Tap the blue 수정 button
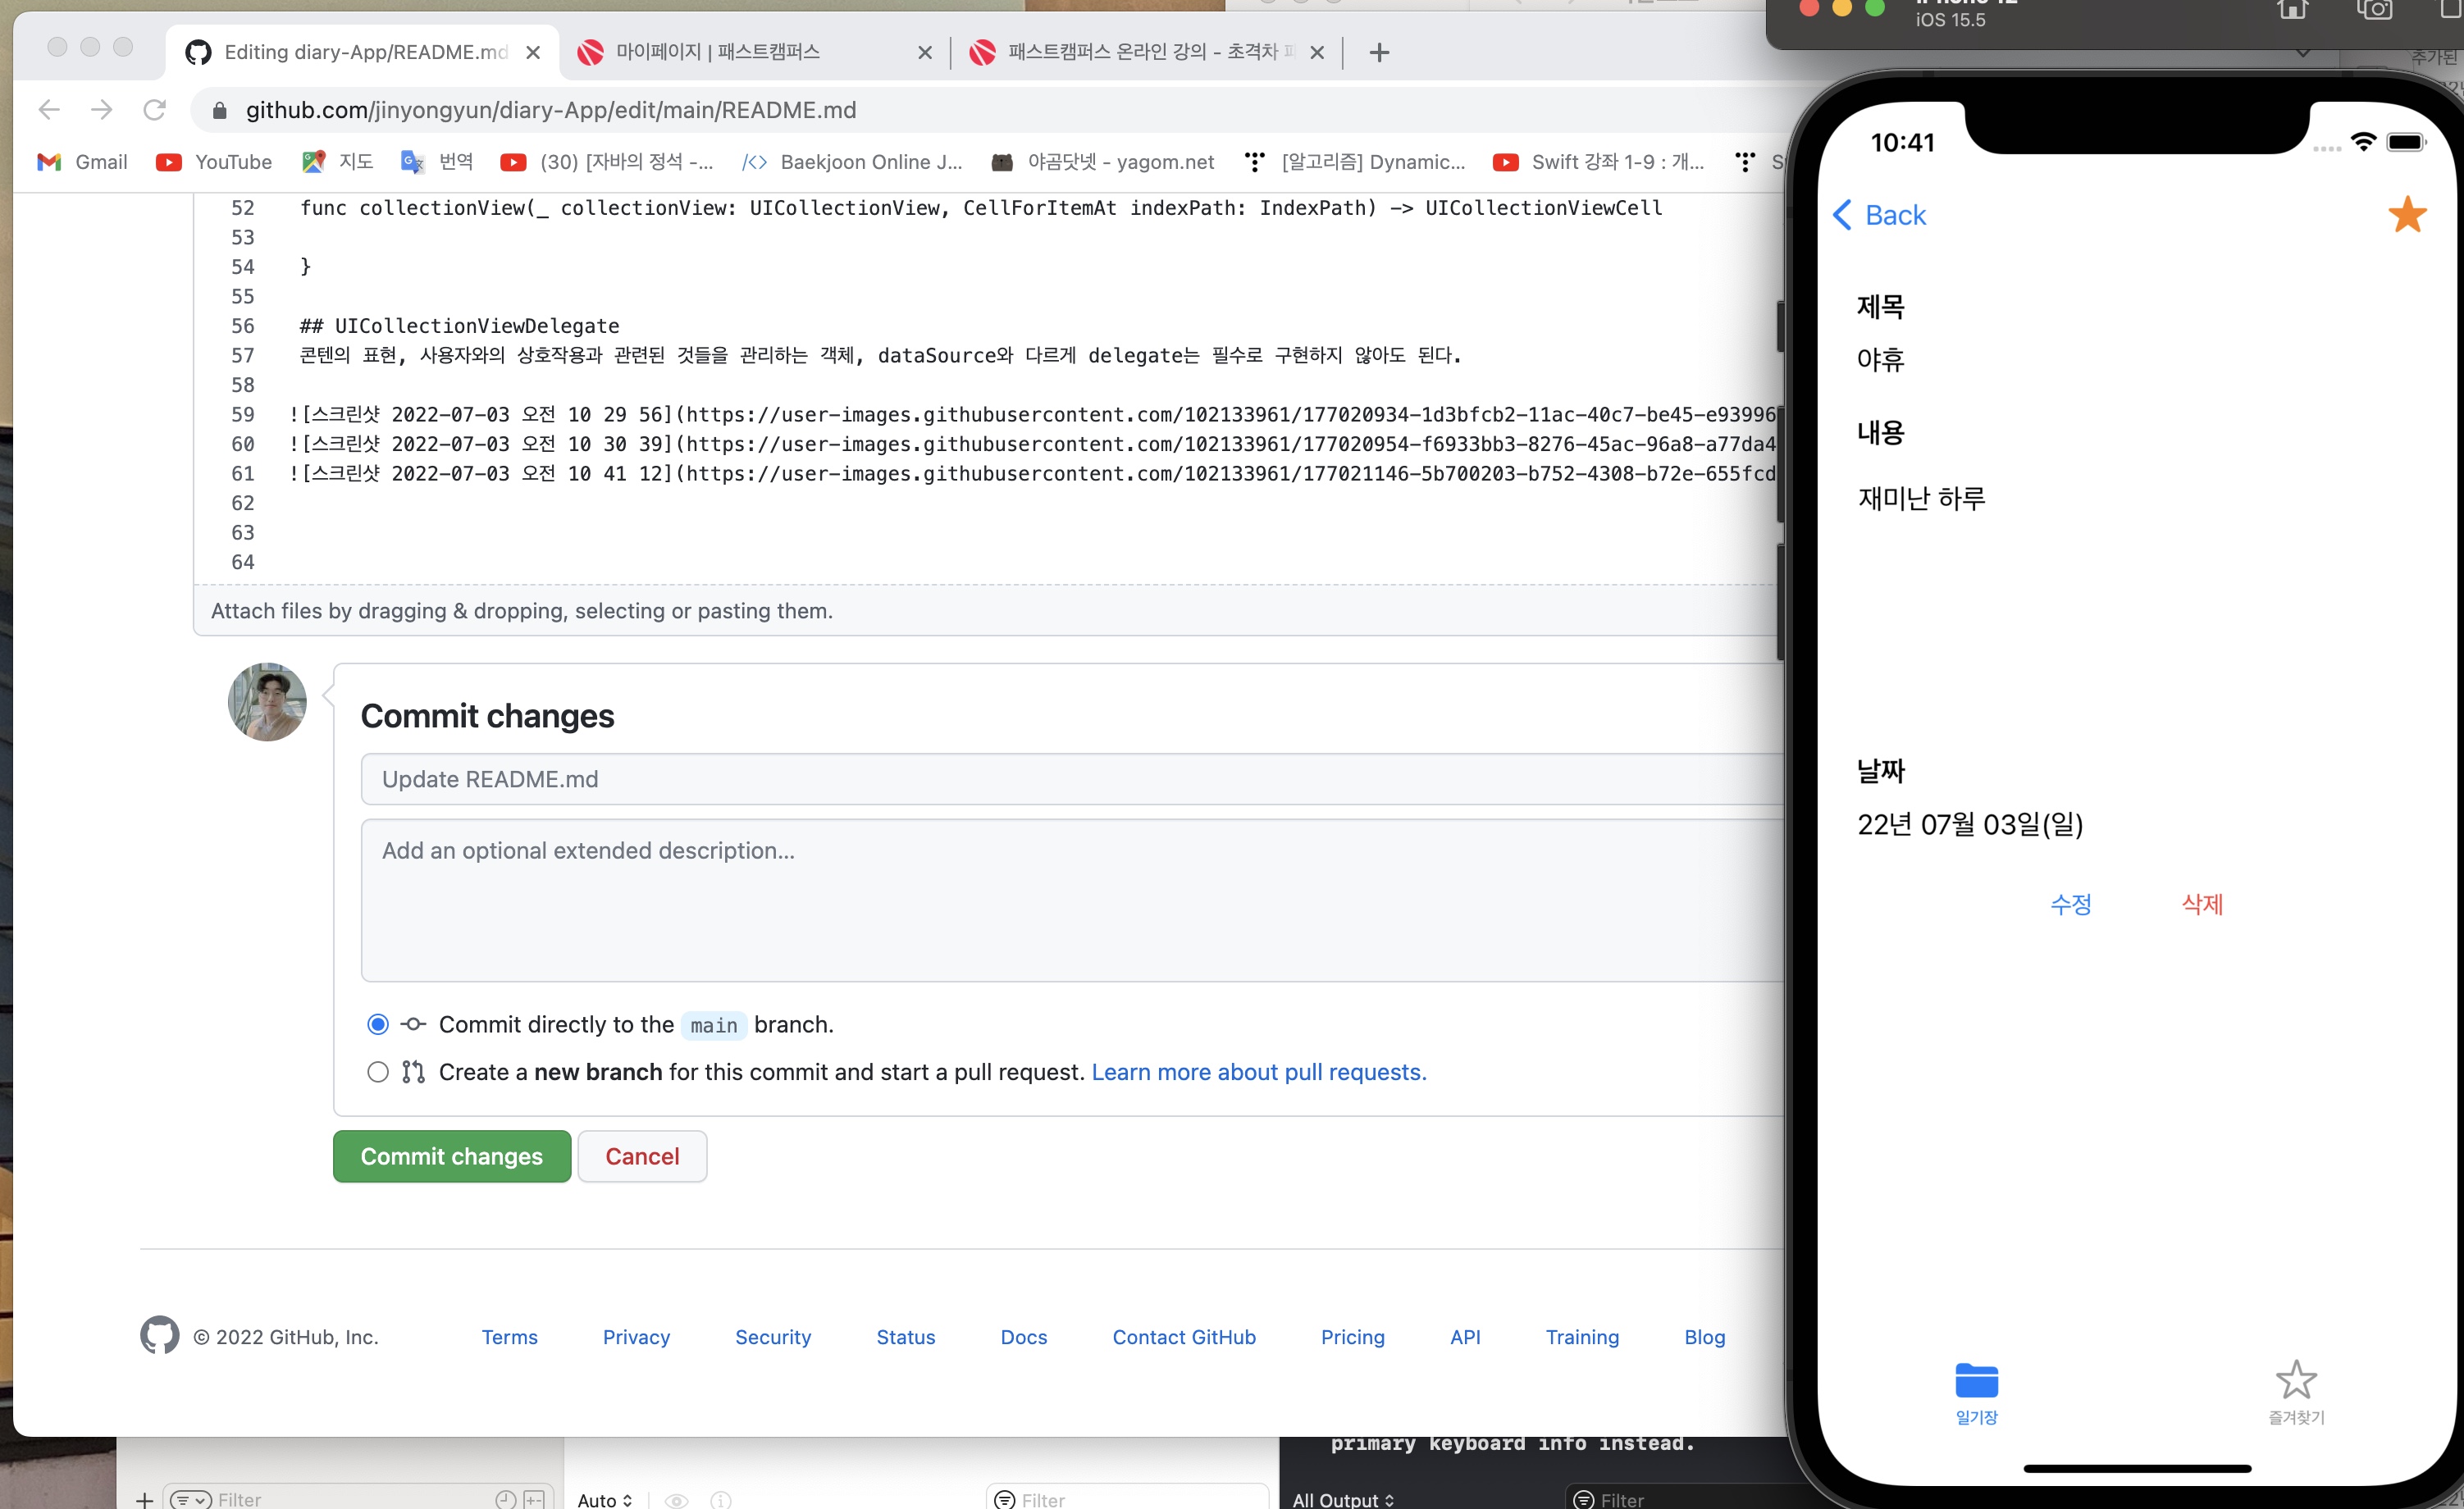 click(2070, 904)
